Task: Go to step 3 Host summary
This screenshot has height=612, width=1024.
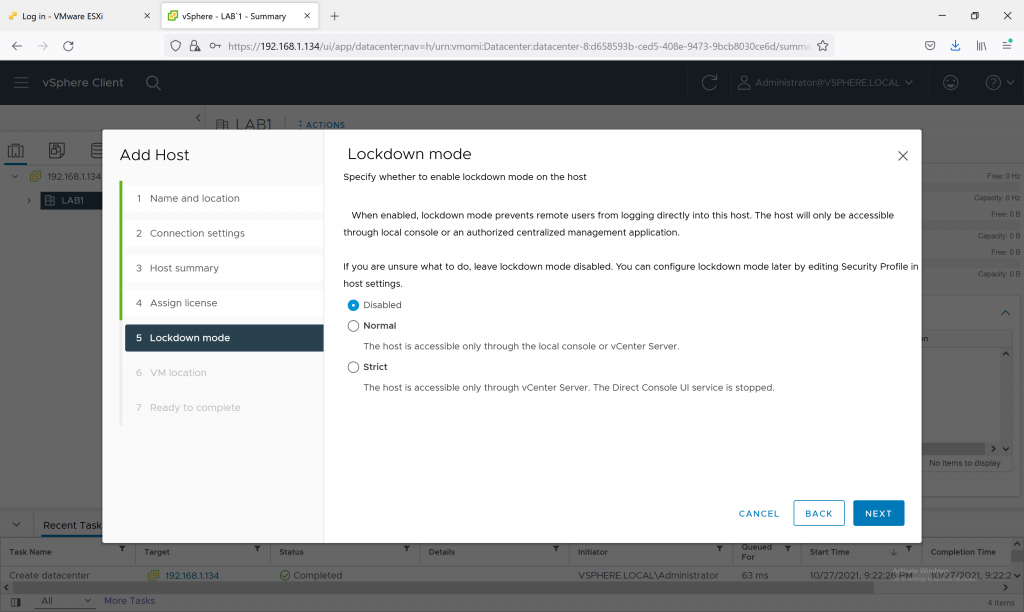Action: [223, 268]
